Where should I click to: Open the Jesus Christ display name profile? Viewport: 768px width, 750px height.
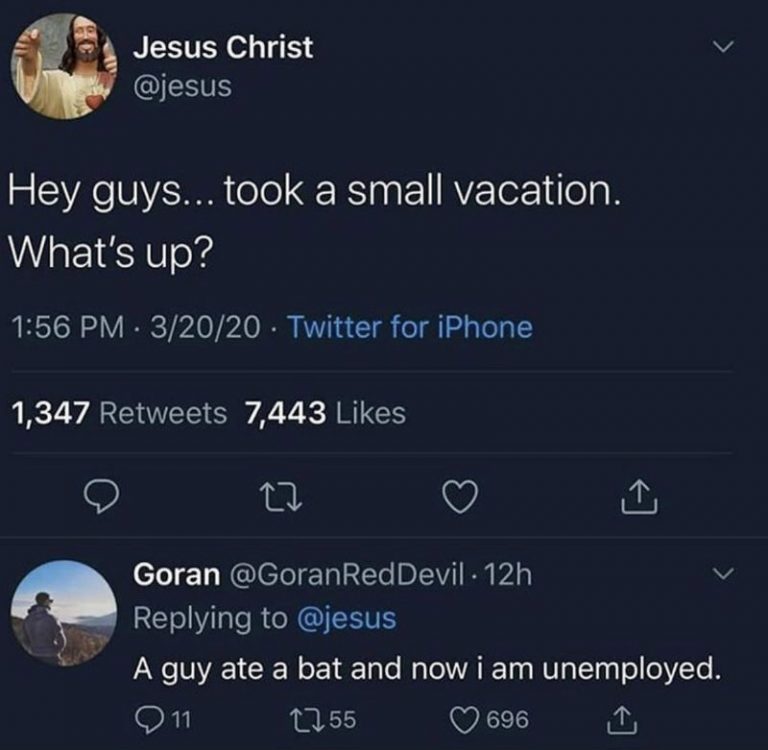tap(223, 47)
